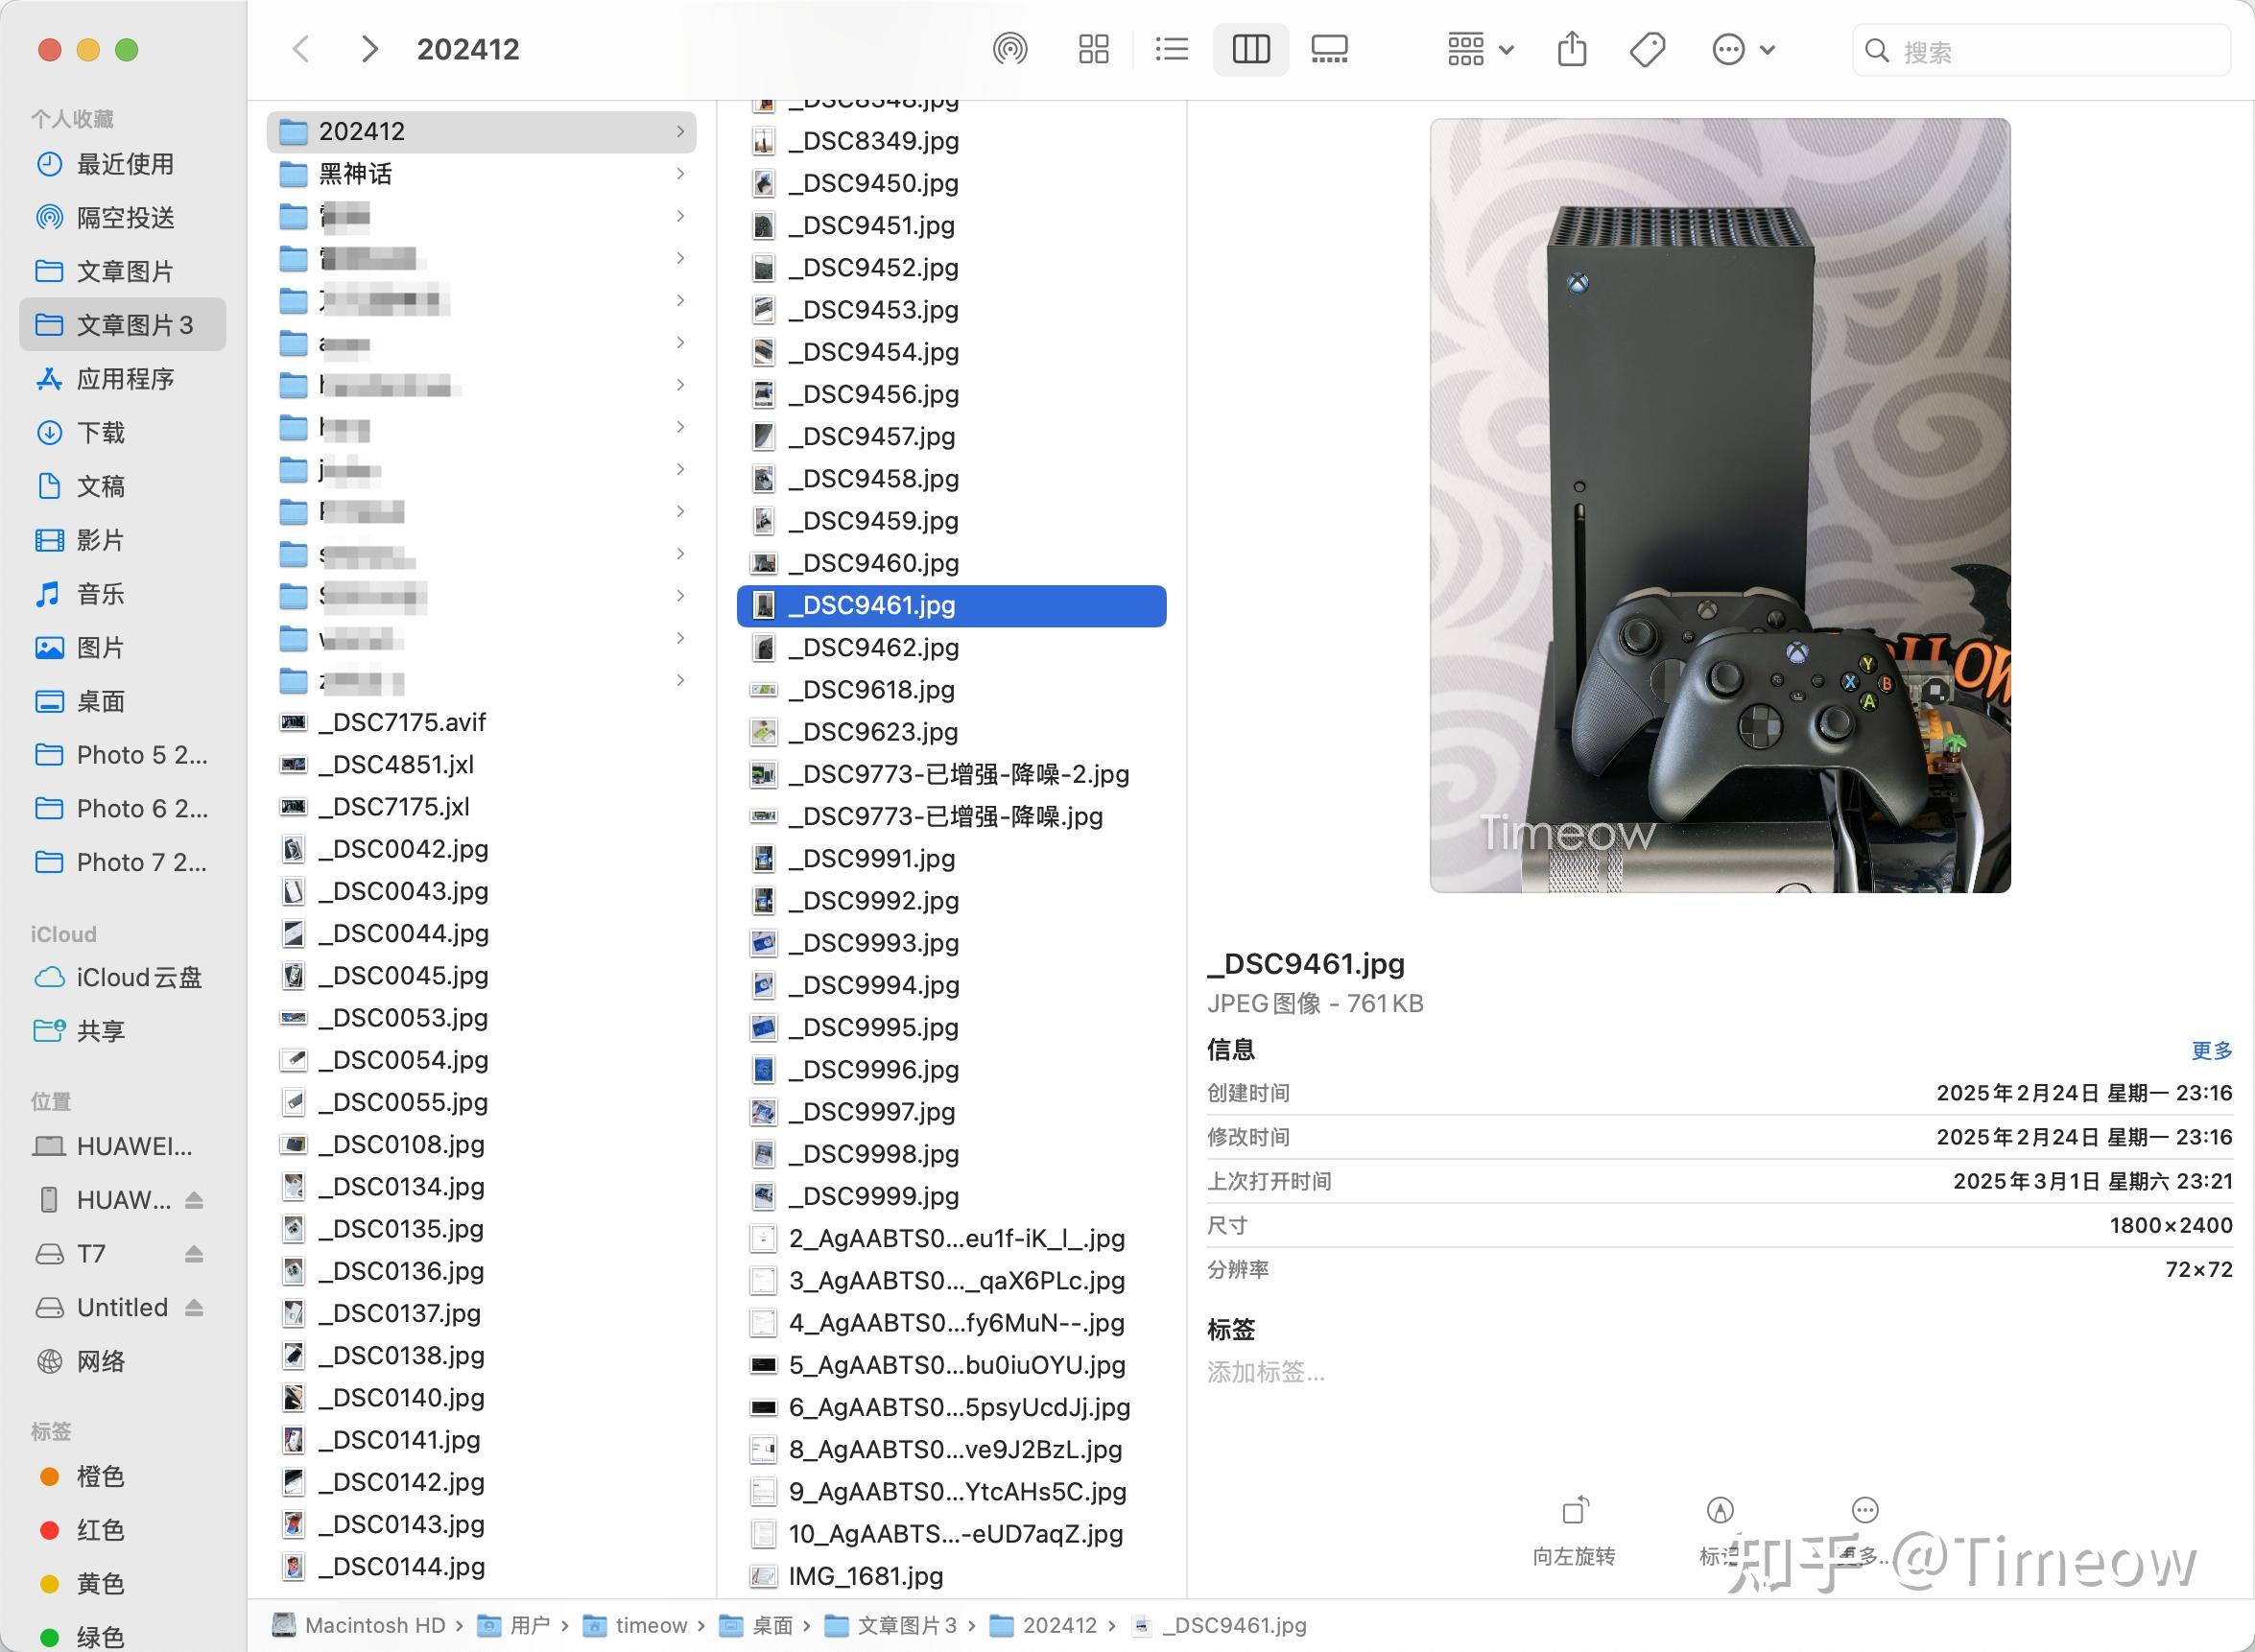Open the Tags icon in toolbar
The height and width of the screenshot is (1652, 2255).
coord(1646,48)
